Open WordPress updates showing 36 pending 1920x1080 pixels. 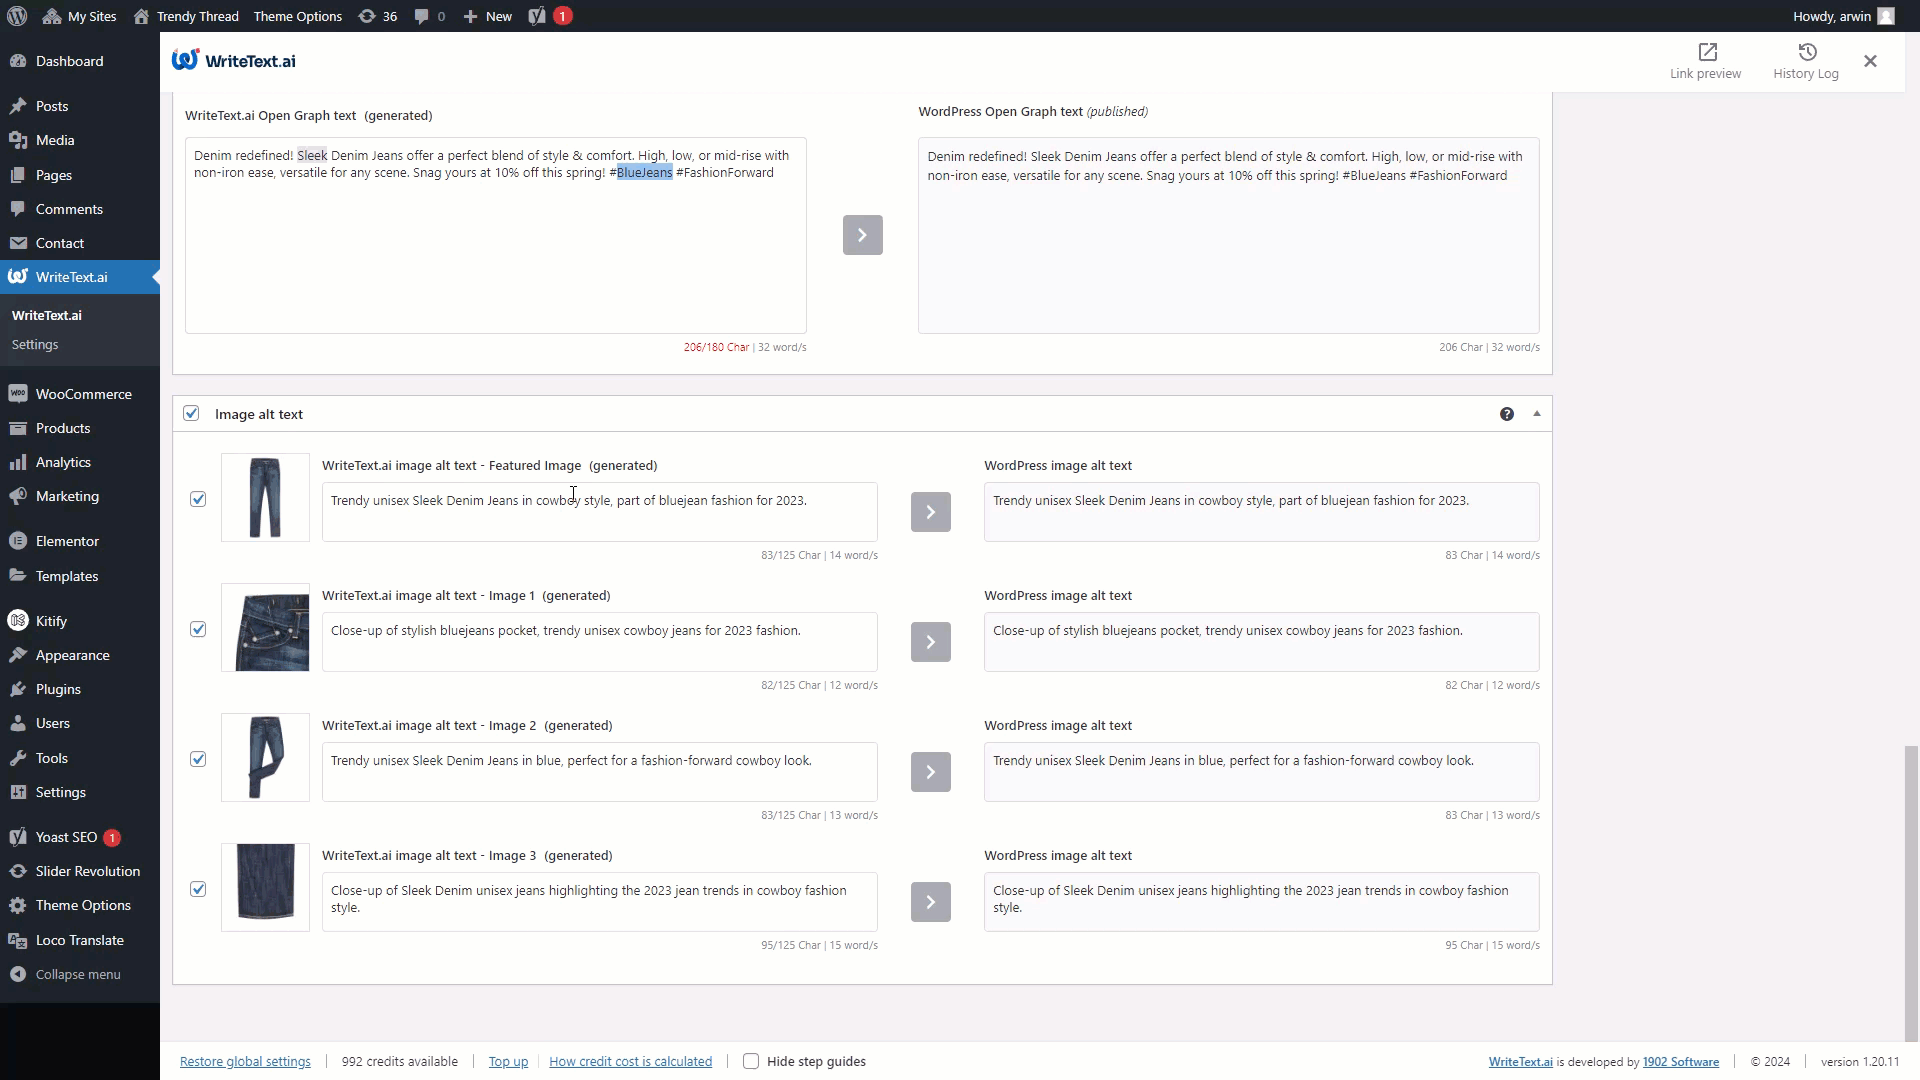[x=377, y=16]
